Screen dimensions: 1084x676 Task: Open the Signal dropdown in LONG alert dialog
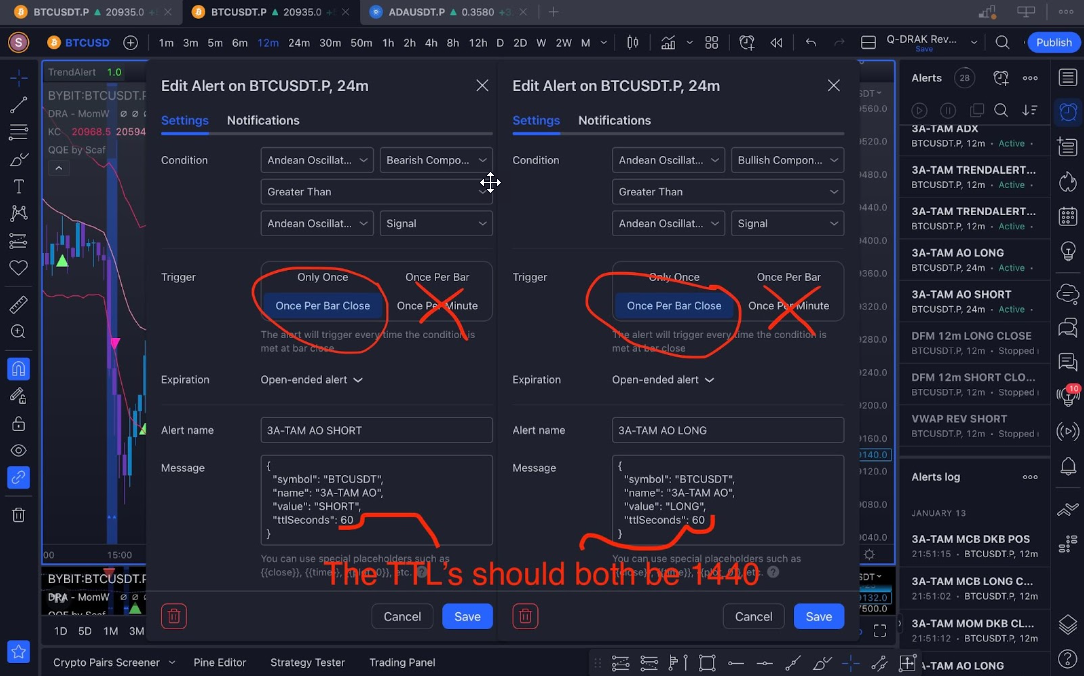click(x=787, y=224)
